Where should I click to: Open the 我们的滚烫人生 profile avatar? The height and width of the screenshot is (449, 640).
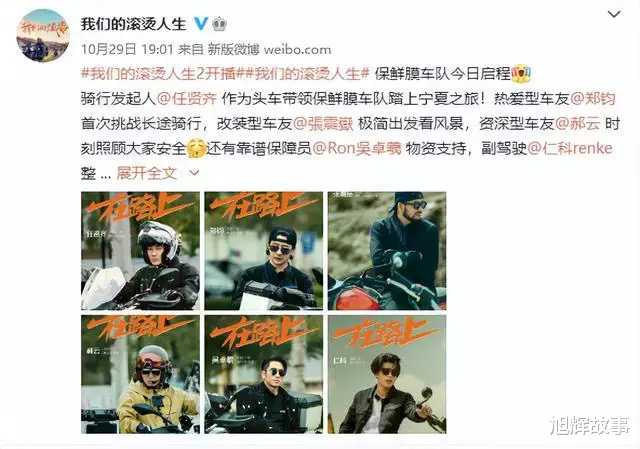pyautogui.click(x=42, y=36)
